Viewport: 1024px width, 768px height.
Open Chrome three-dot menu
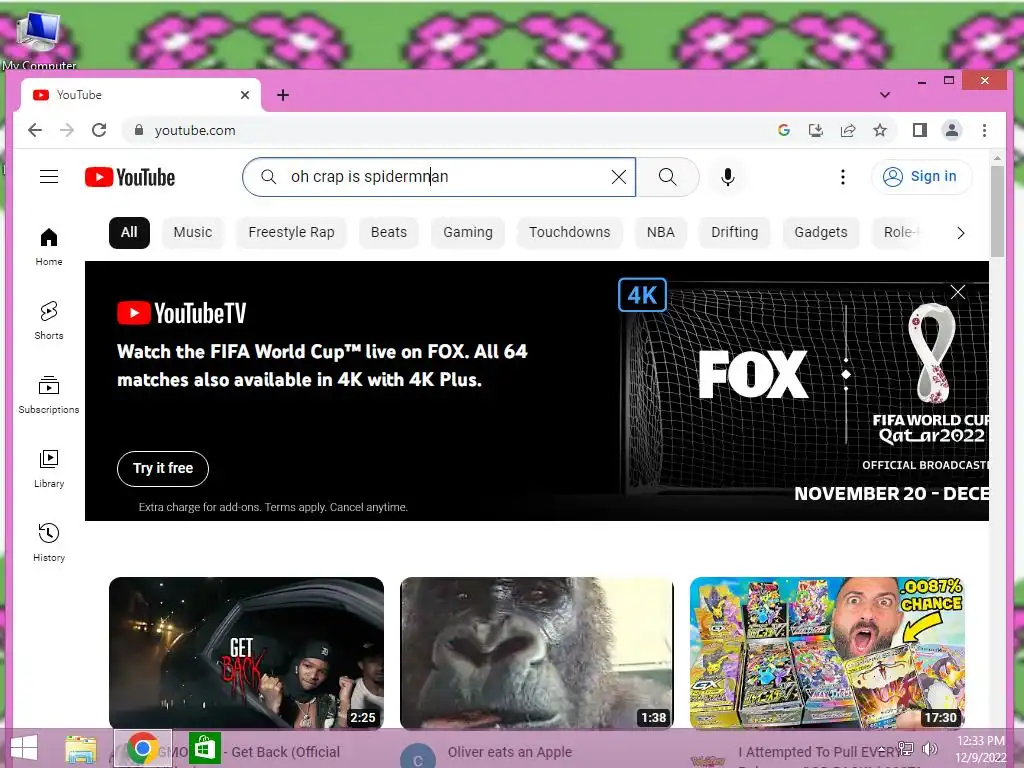pos(984,130)
